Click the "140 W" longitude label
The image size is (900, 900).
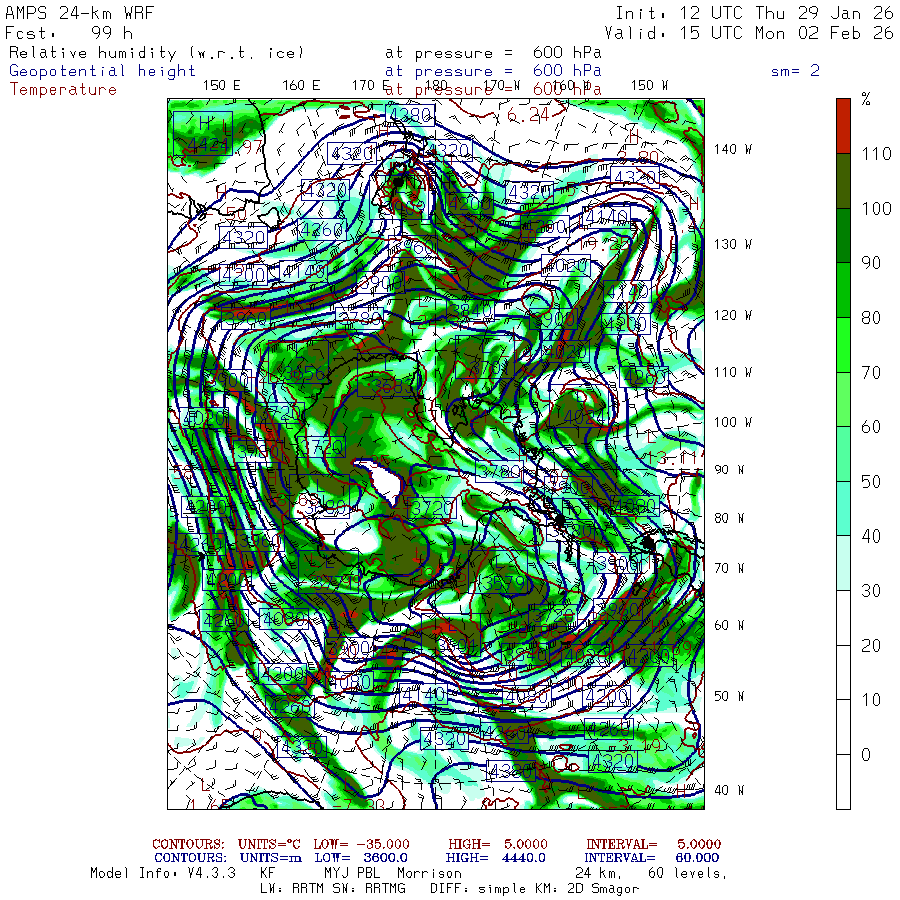pyautogui.click(x=731, y=149)
